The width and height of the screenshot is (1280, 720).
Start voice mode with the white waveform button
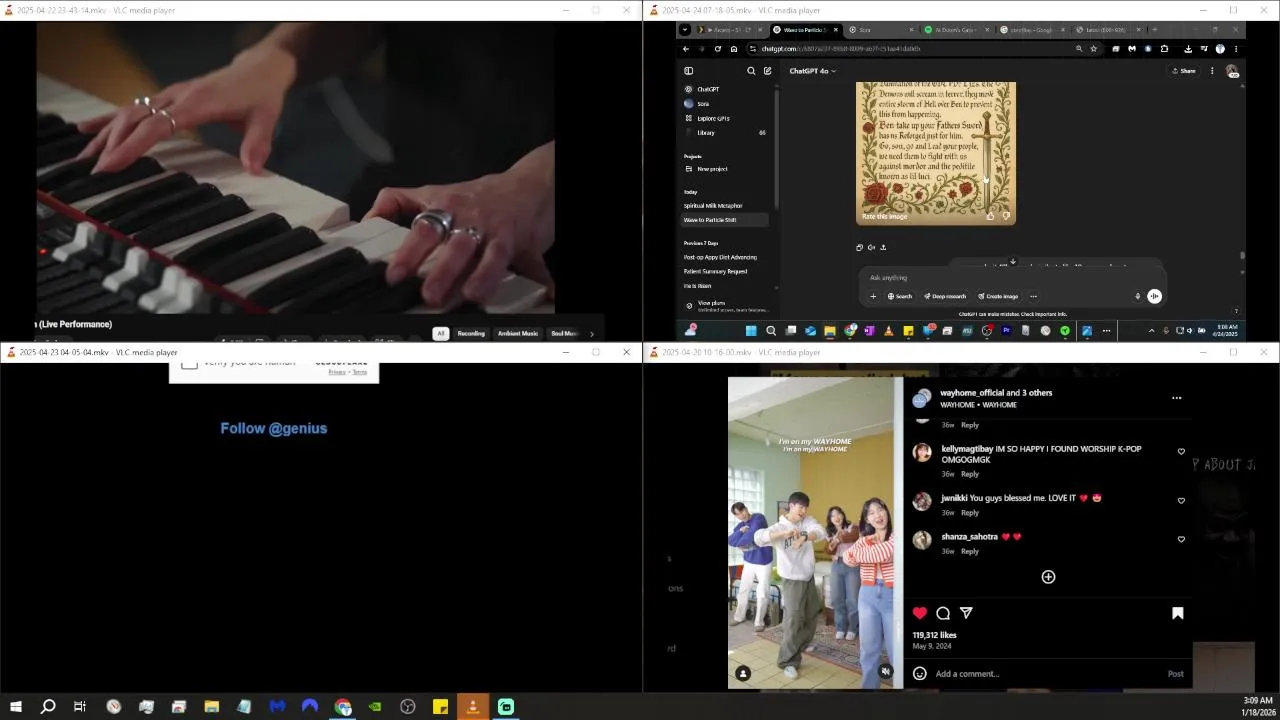click(x=1154, y=296)
